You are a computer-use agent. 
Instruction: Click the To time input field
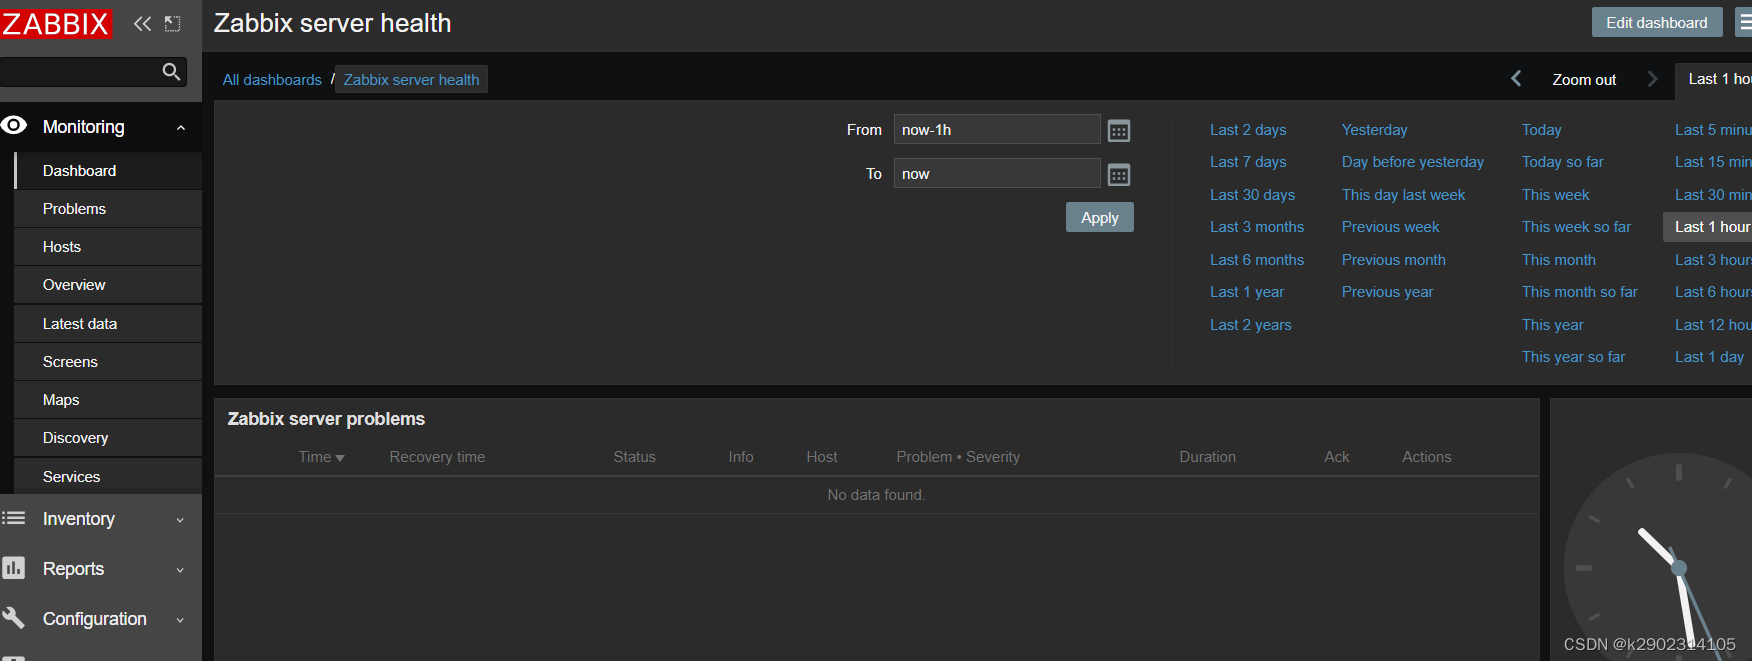coord(997,174)
